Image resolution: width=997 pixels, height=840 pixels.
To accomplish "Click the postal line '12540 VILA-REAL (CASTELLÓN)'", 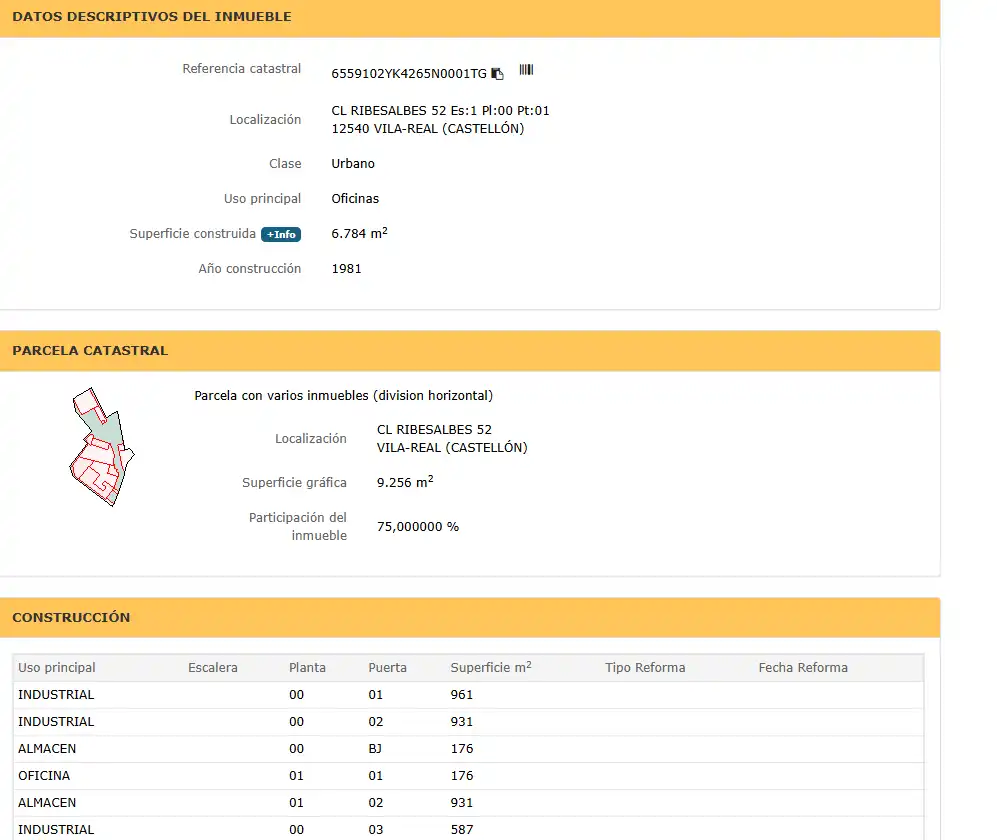I will [x=428, y=128].
